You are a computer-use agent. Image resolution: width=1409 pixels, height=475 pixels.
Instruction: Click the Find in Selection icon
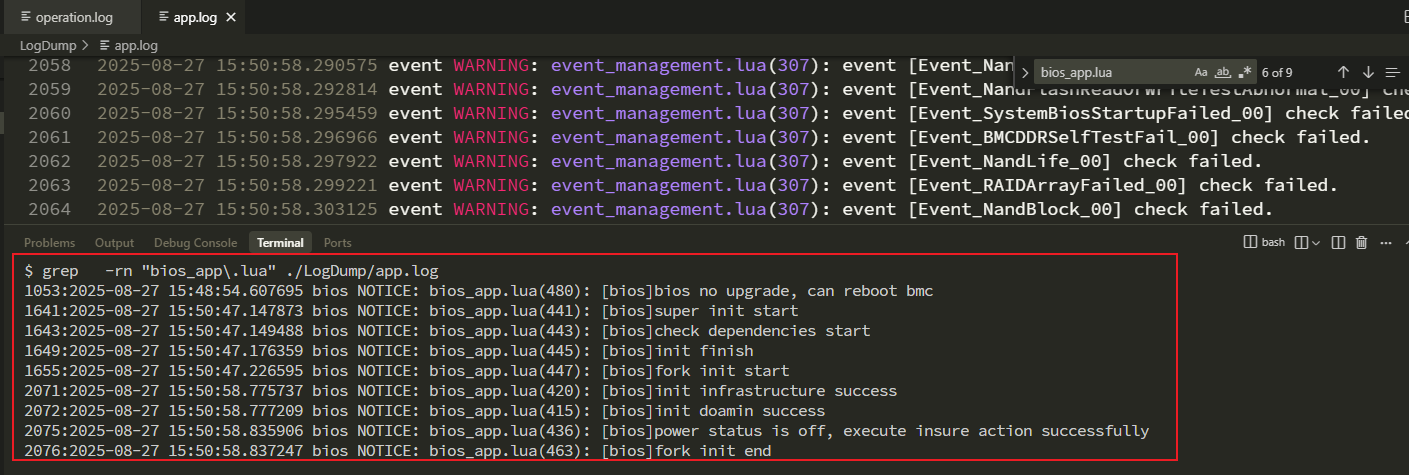pos(1393,72)
